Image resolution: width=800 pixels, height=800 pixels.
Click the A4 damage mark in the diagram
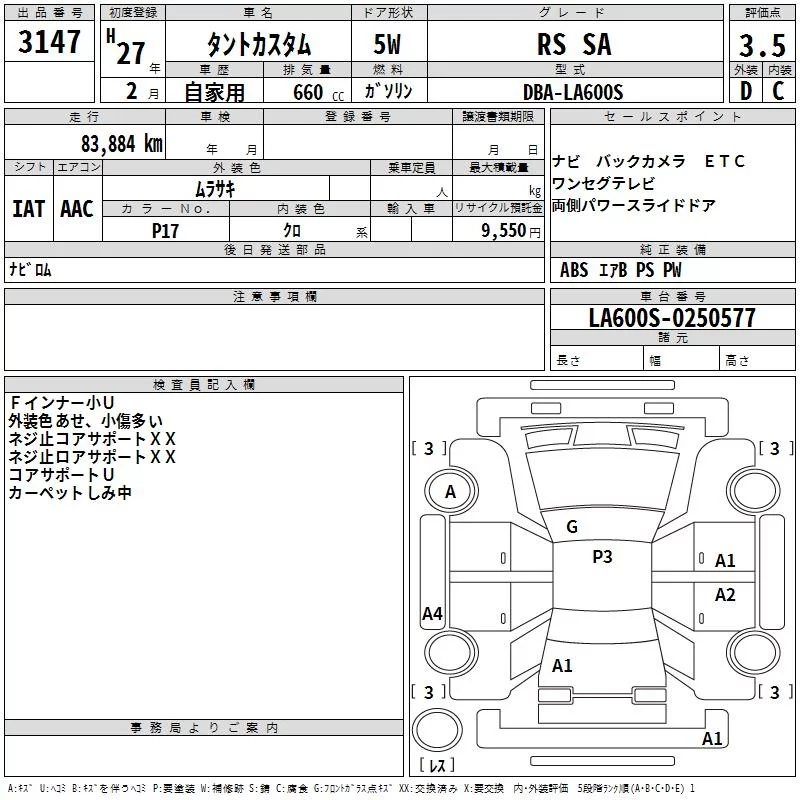pyautogui.click(x=432, y=613)
